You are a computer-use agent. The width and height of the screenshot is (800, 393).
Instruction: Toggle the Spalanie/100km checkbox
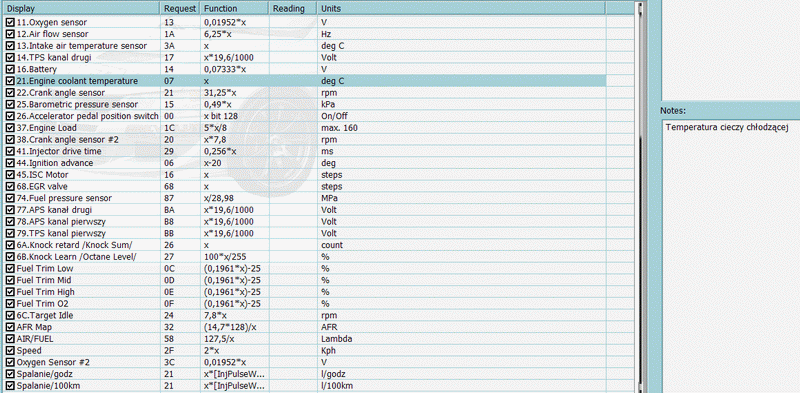pyautogui.click(x=10, y=386)
